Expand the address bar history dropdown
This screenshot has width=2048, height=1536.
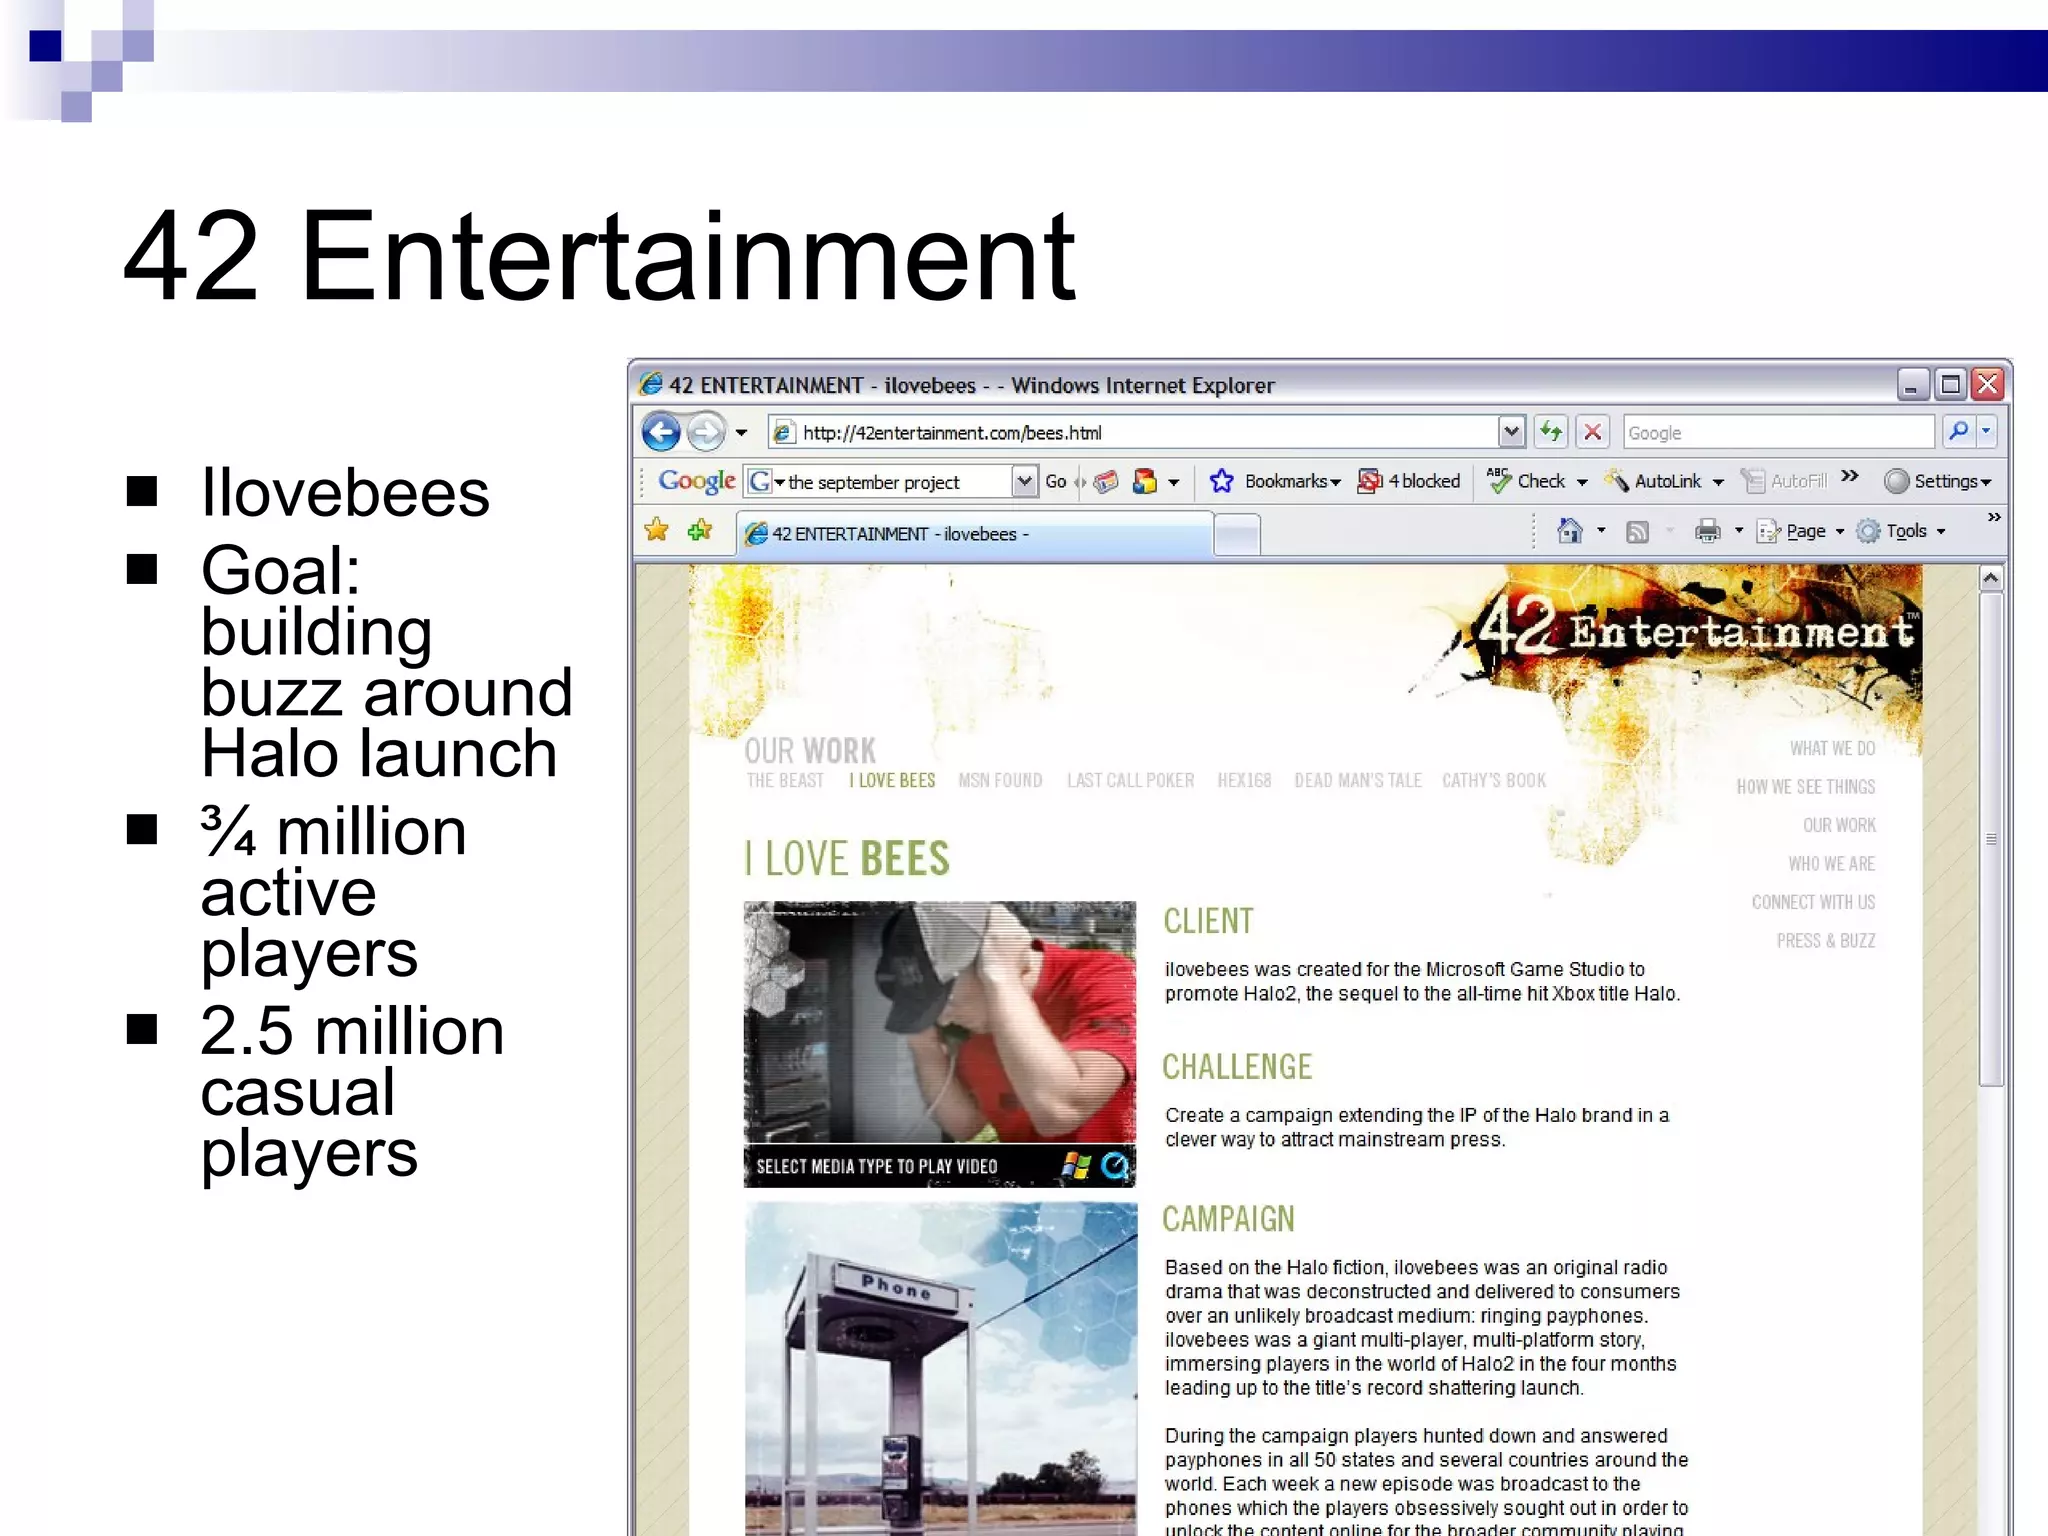point(1512,433)
